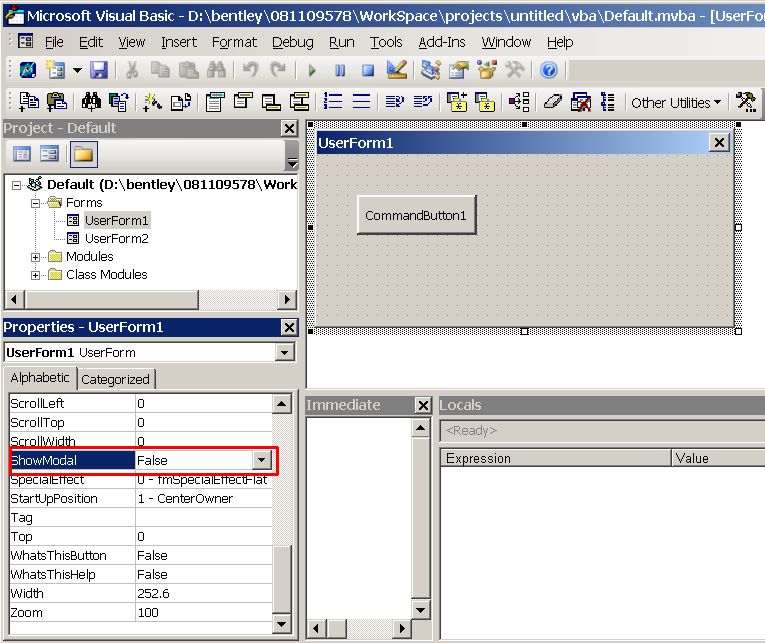Click the Expression column header in Locals
This screenshot has width=765, height=643.
point(556,459)
